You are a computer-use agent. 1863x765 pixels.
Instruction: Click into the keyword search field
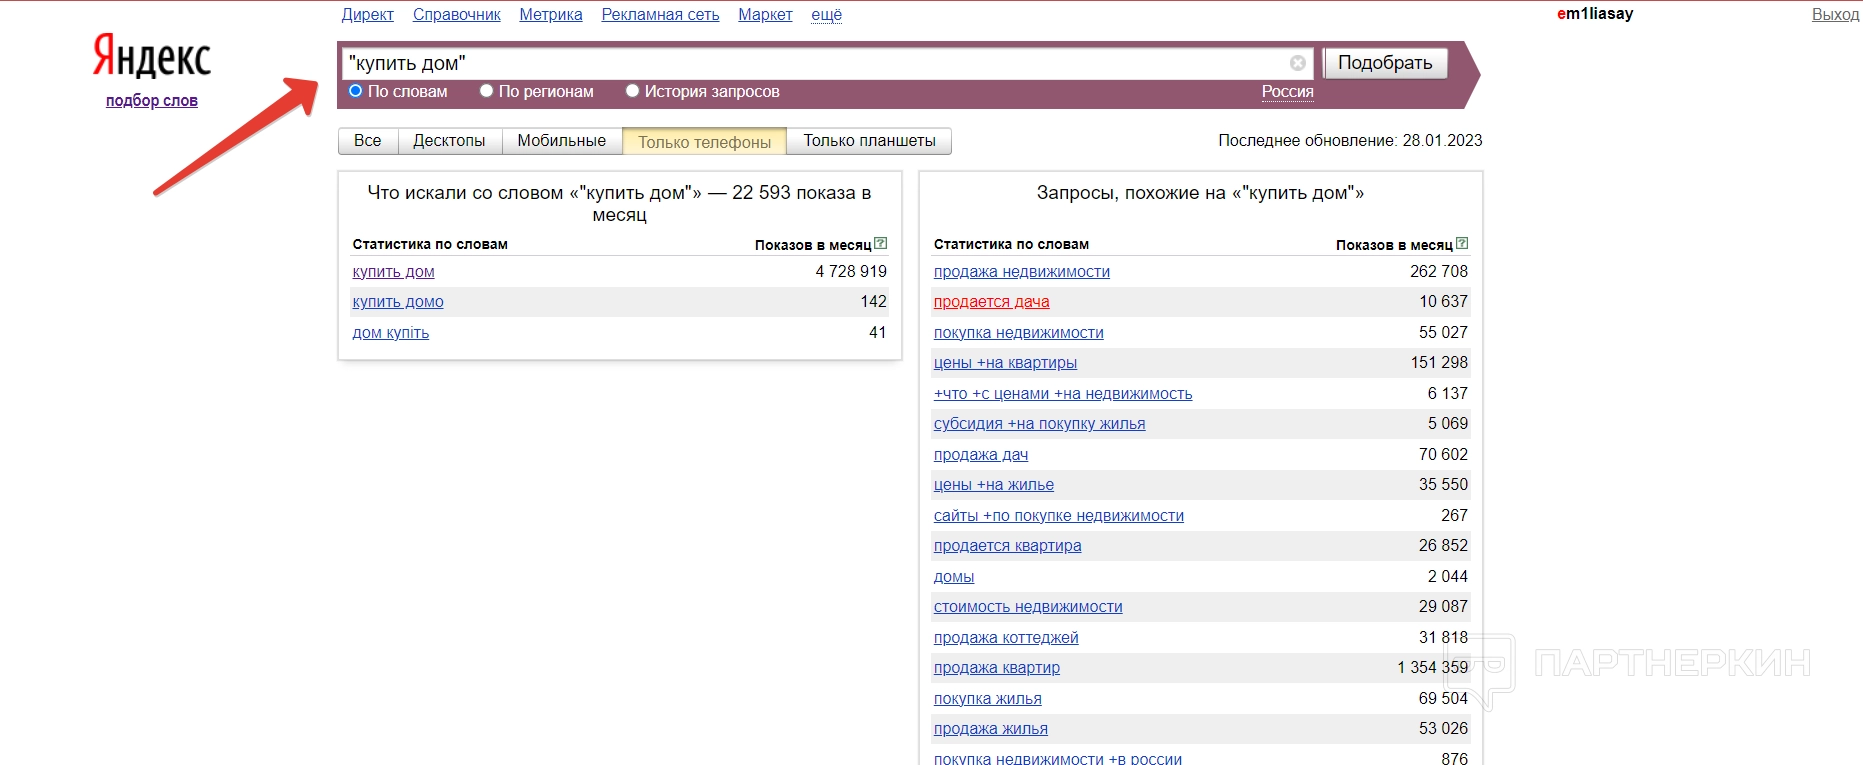815,63
